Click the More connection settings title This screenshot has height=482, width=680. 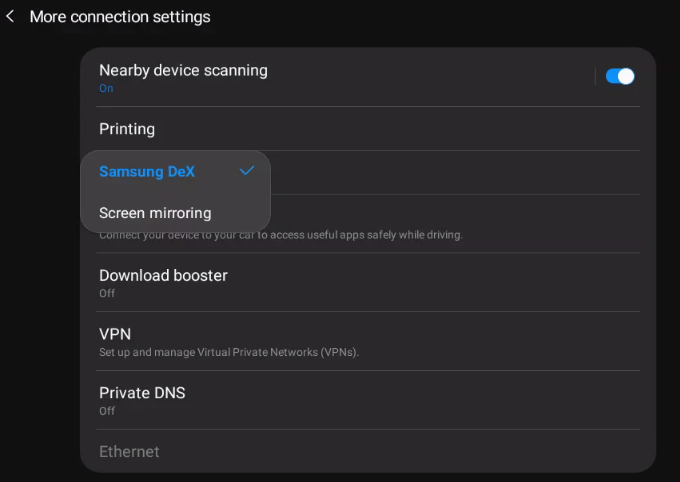point(120,17)
